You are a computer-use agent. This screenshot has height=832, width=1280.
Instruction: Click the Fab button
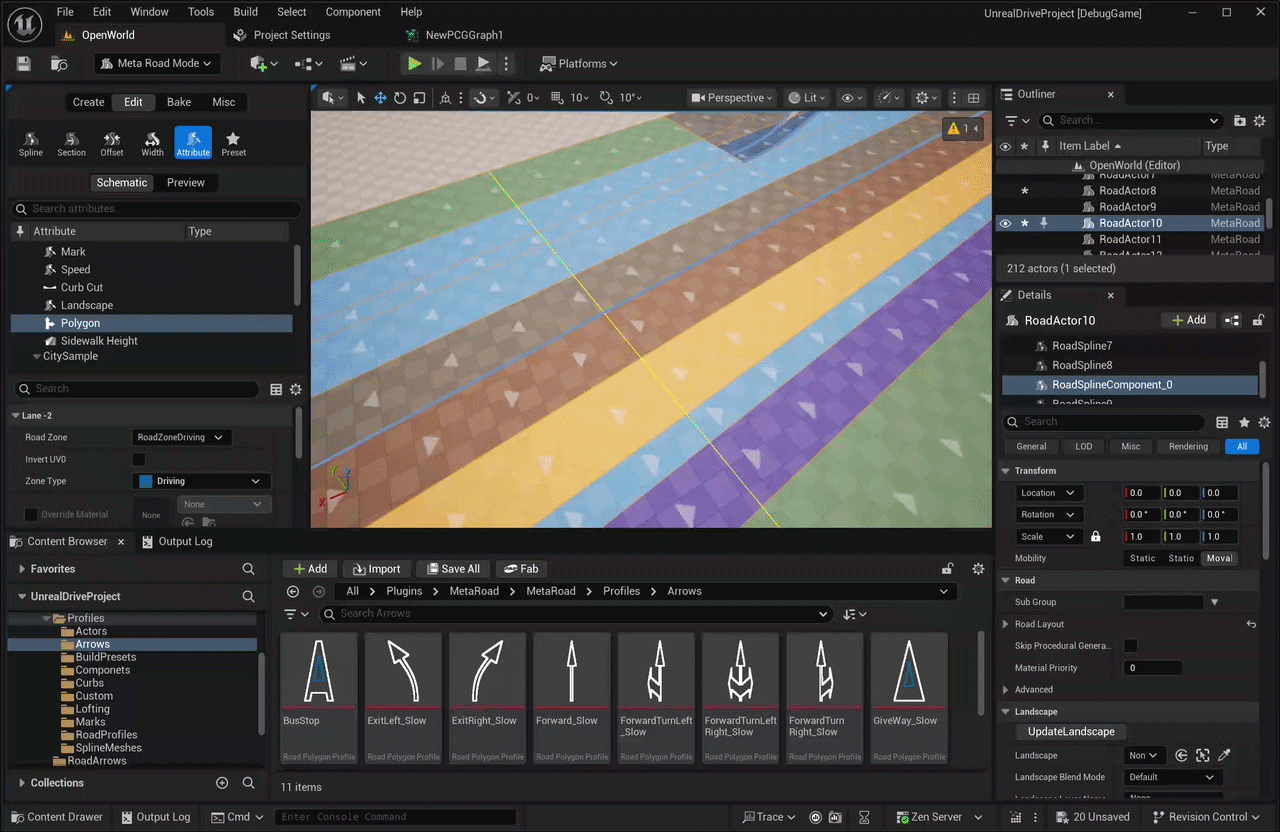click(x=521, y=569)
